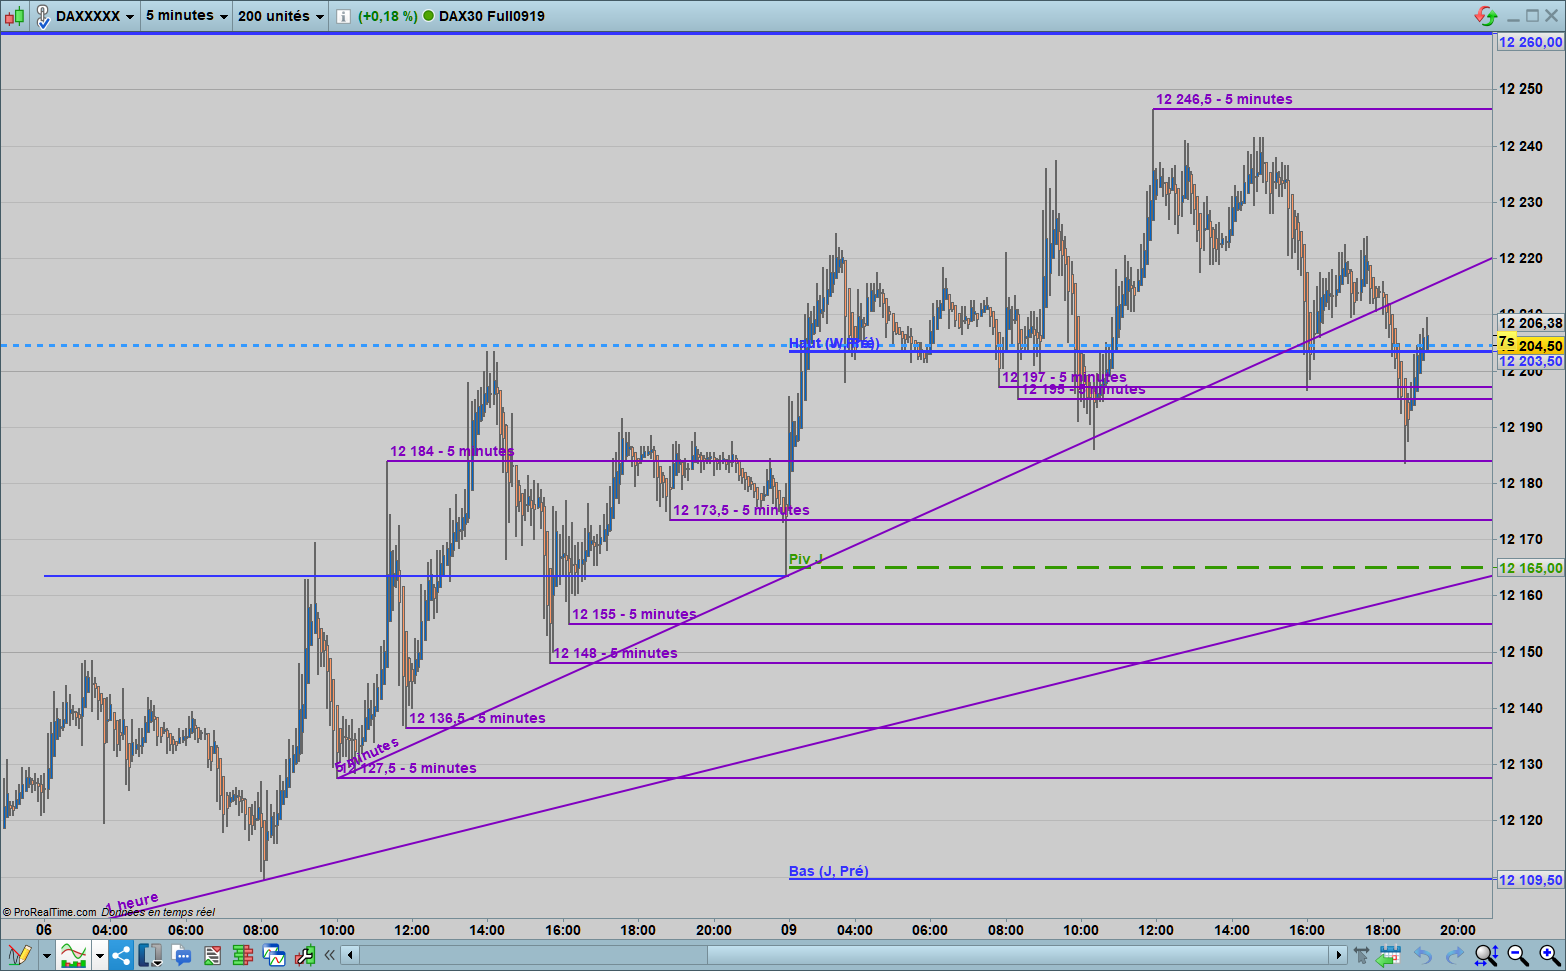Click the zoom out magnifier icon
1566x971 pixels.
point(1518,955)
